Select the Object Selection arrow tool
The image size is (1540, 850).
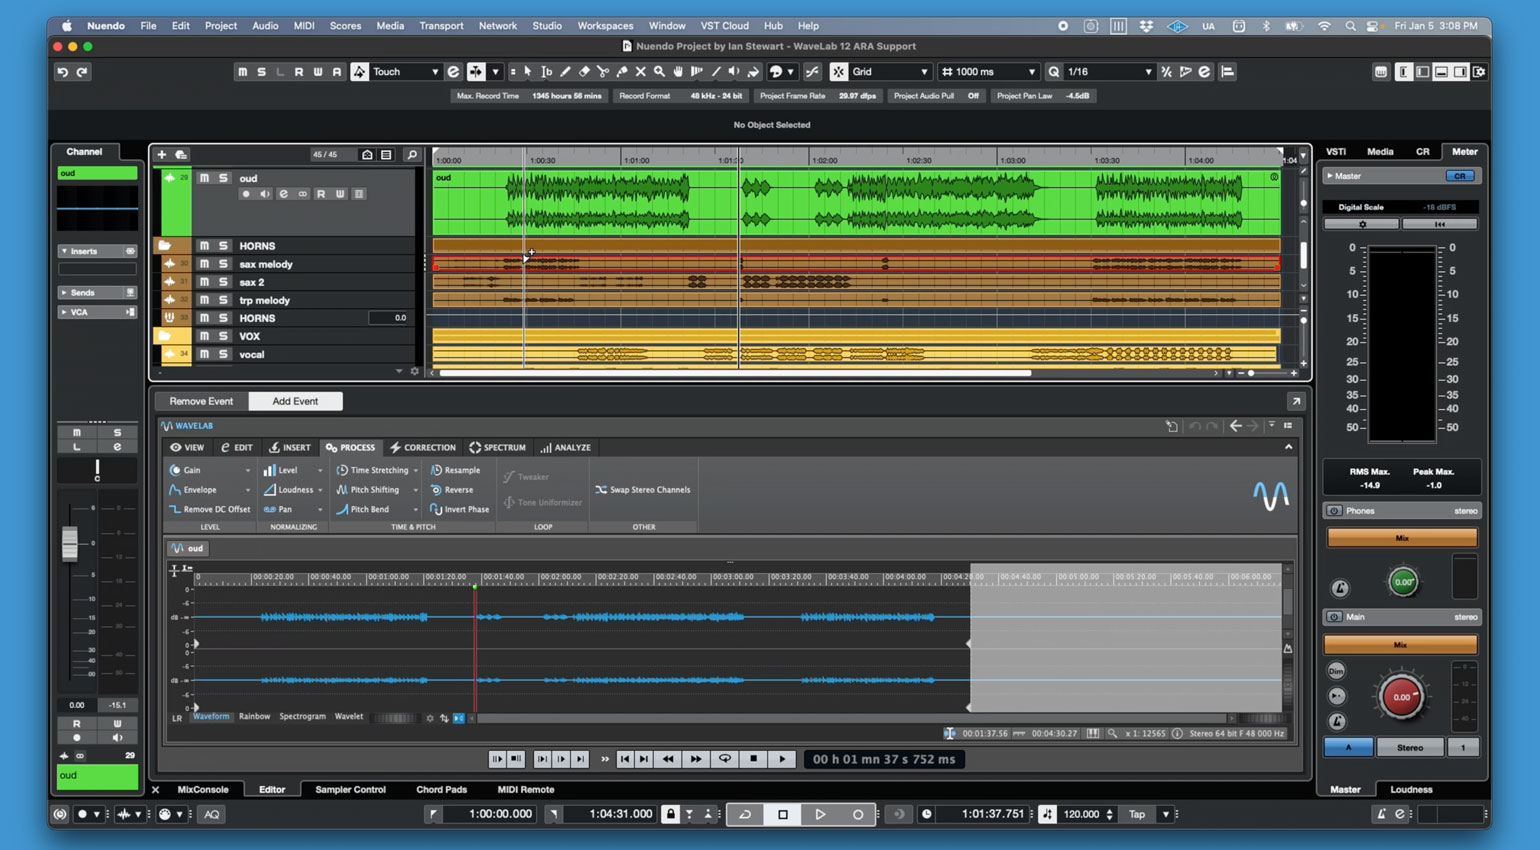point(528,72)
